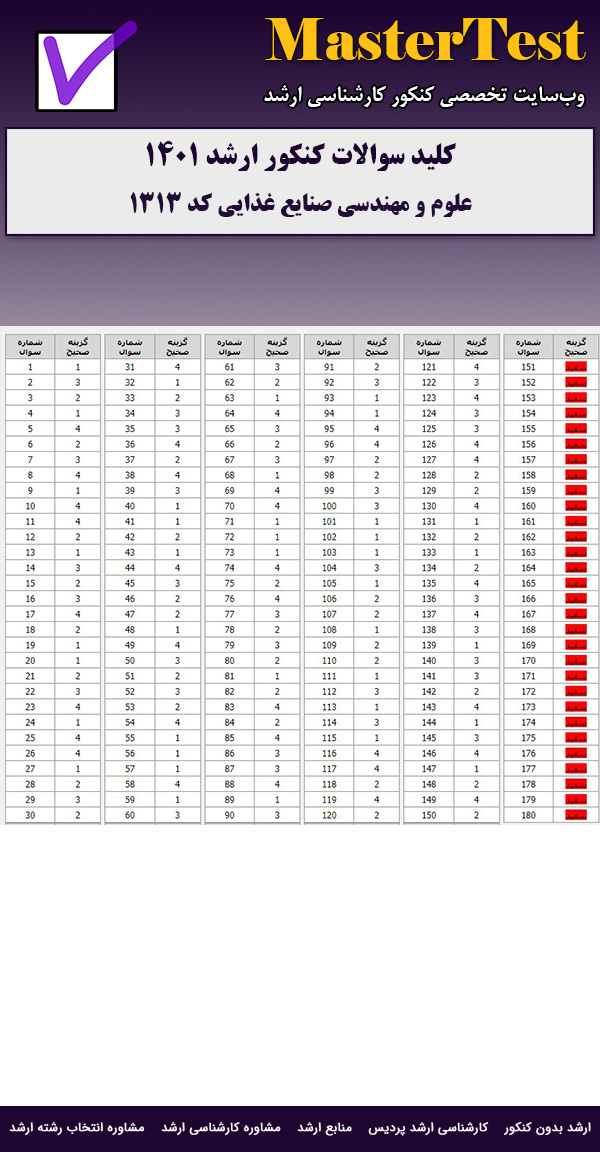The width and height of the screenshot is (600, 1152).
Task: Click the line علوم و مهندسی صنایع غذایی کد ۱۳۱۳
Action: [x=300, y=203]
